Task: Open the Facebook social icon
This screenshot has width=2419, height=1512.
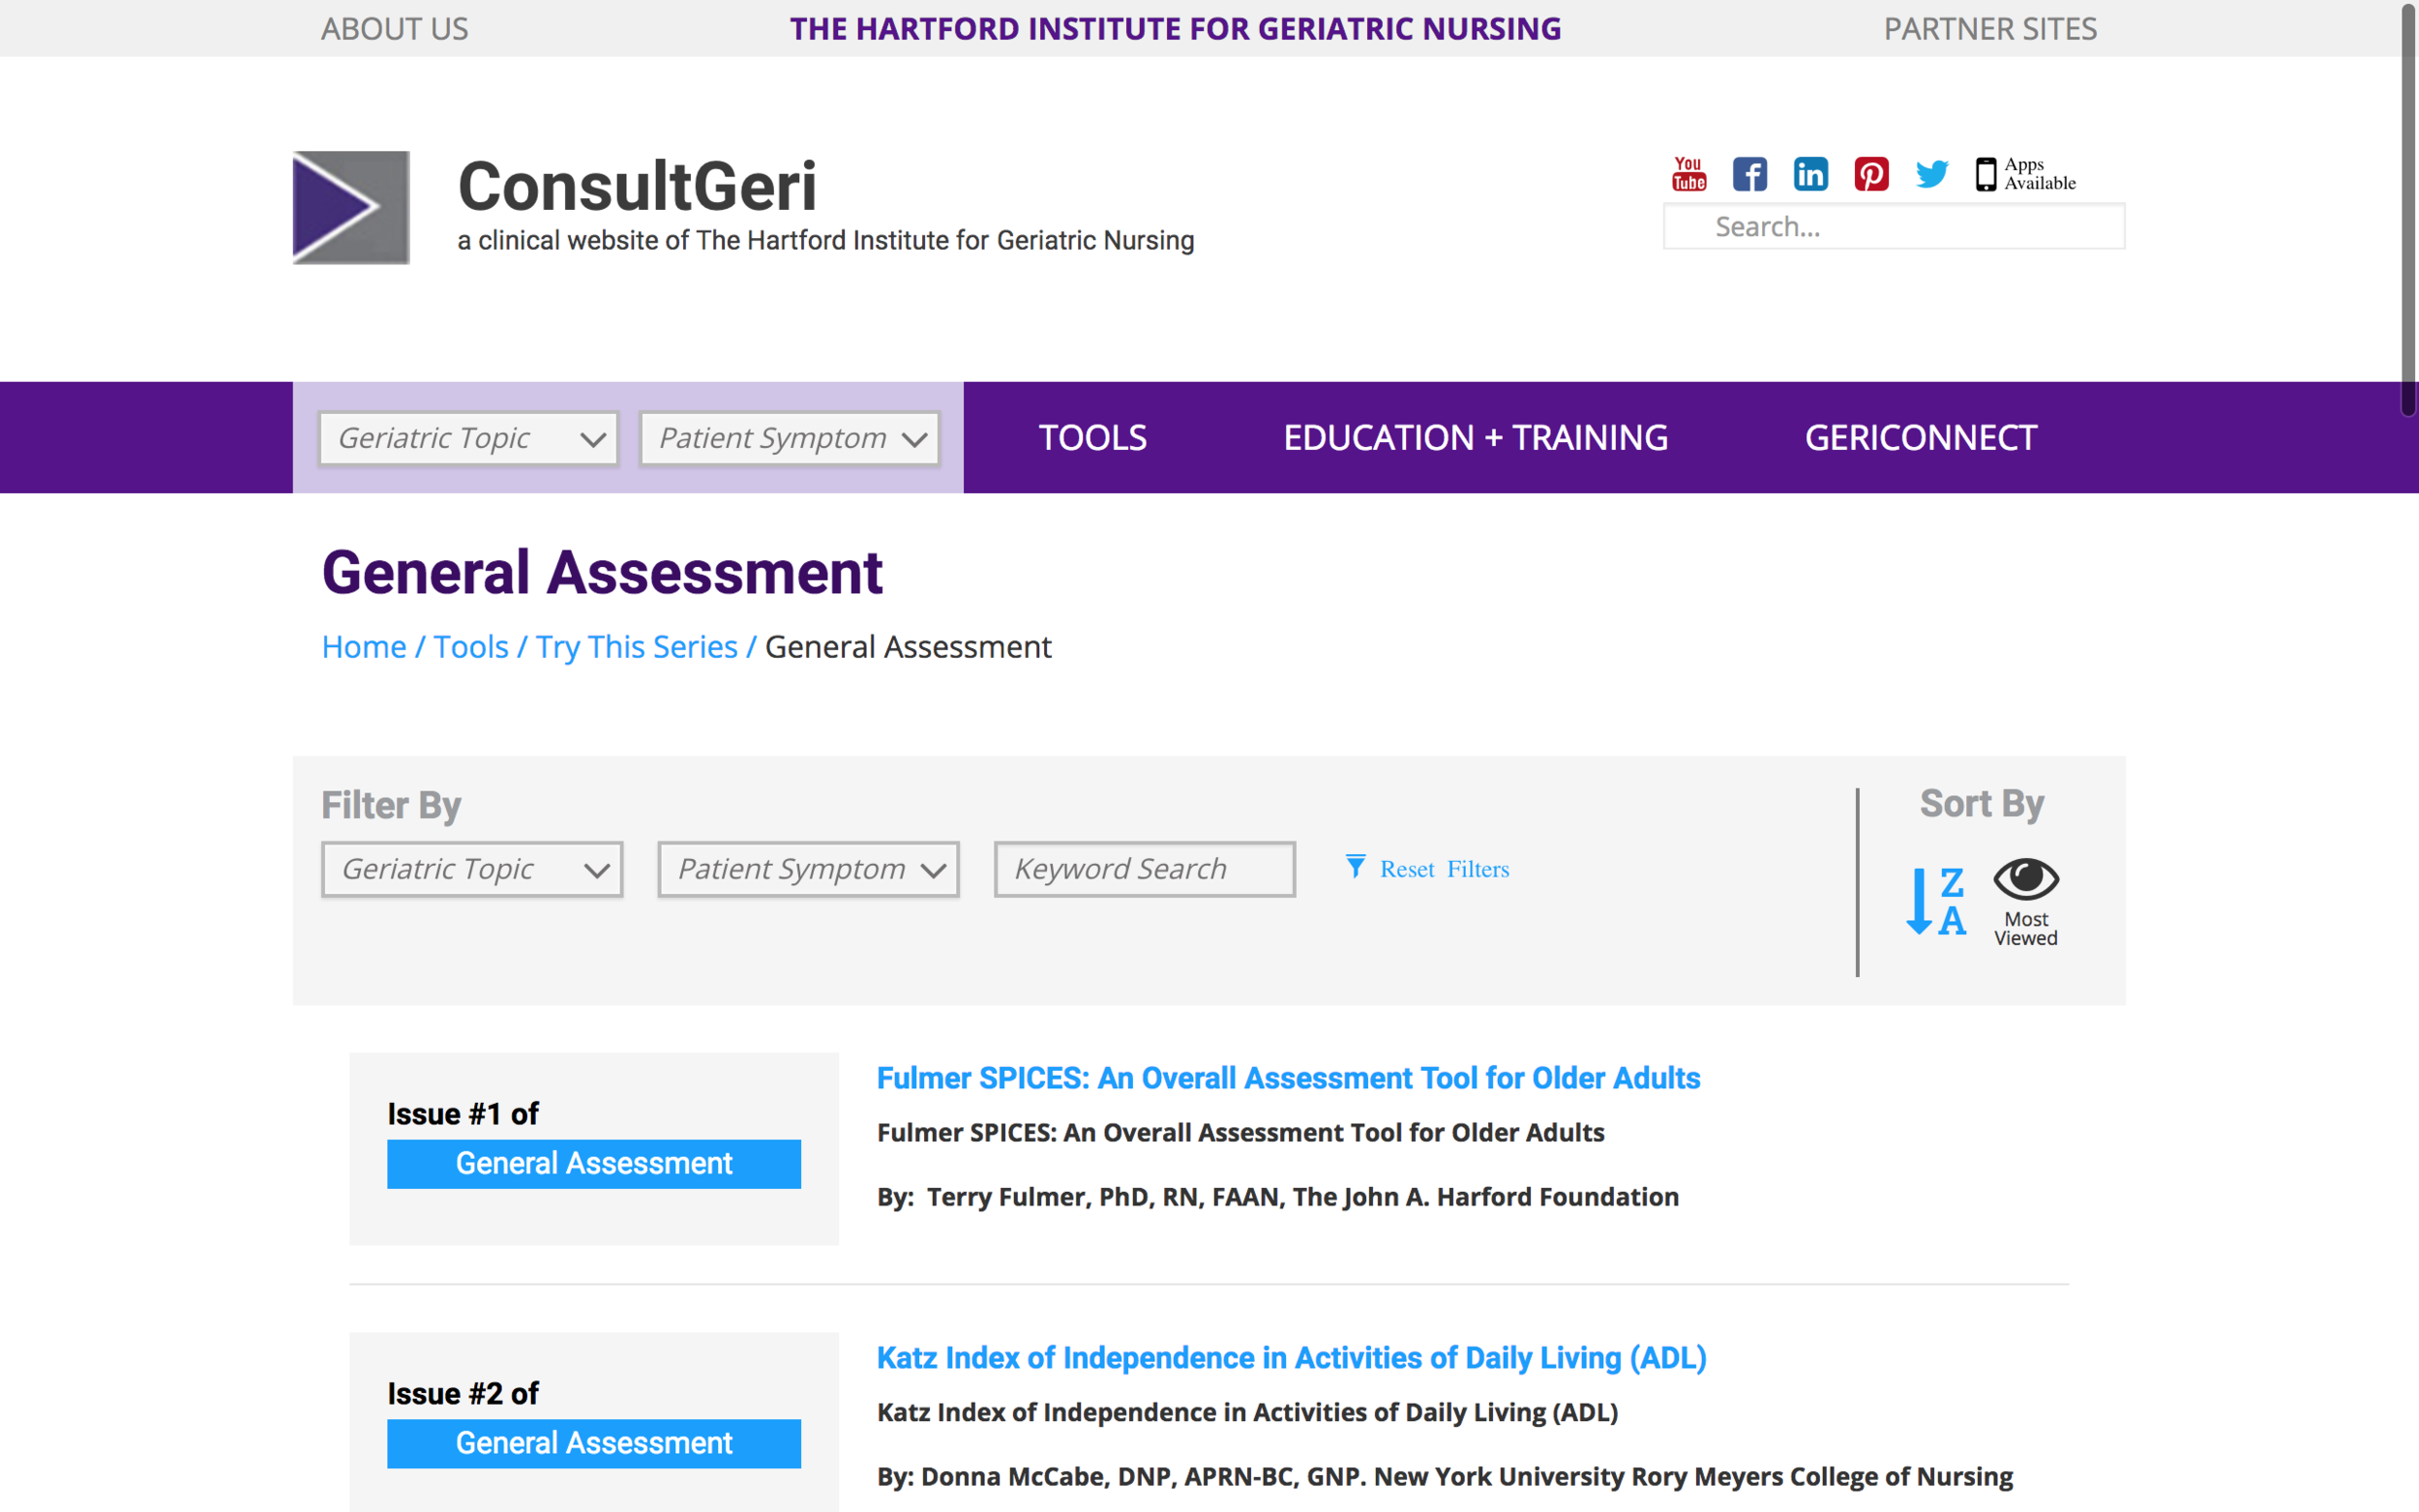Action: [1750, 174]
